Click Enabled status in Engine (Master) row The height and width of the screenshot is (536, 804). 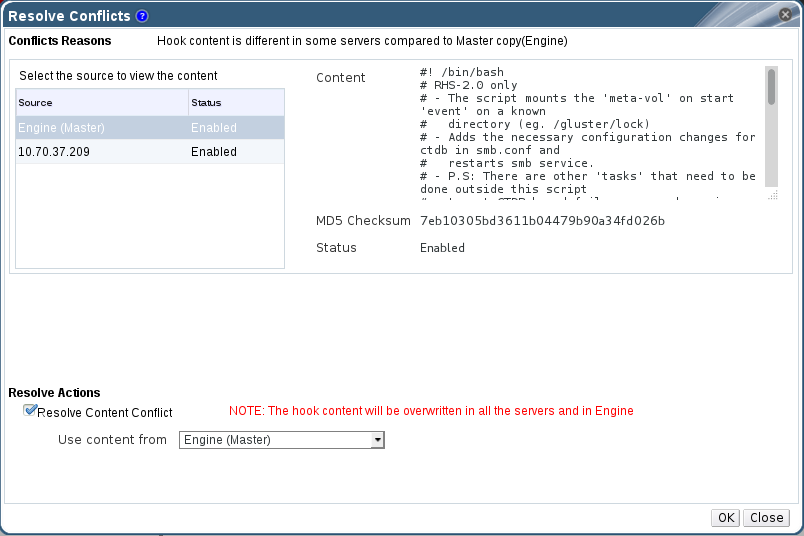(x=214, y=128)
